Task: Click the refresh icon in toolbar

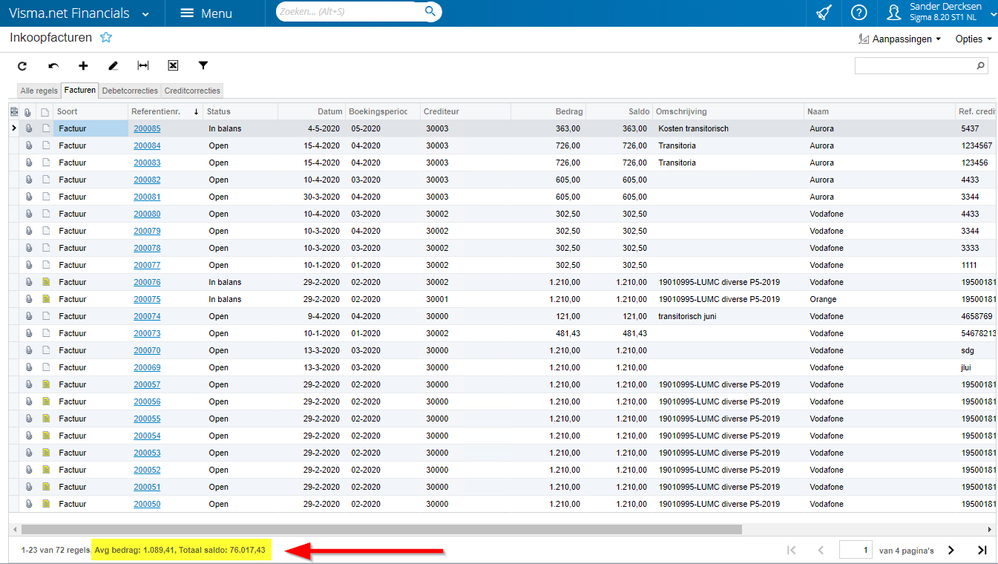Action: (x=22, y=66)
